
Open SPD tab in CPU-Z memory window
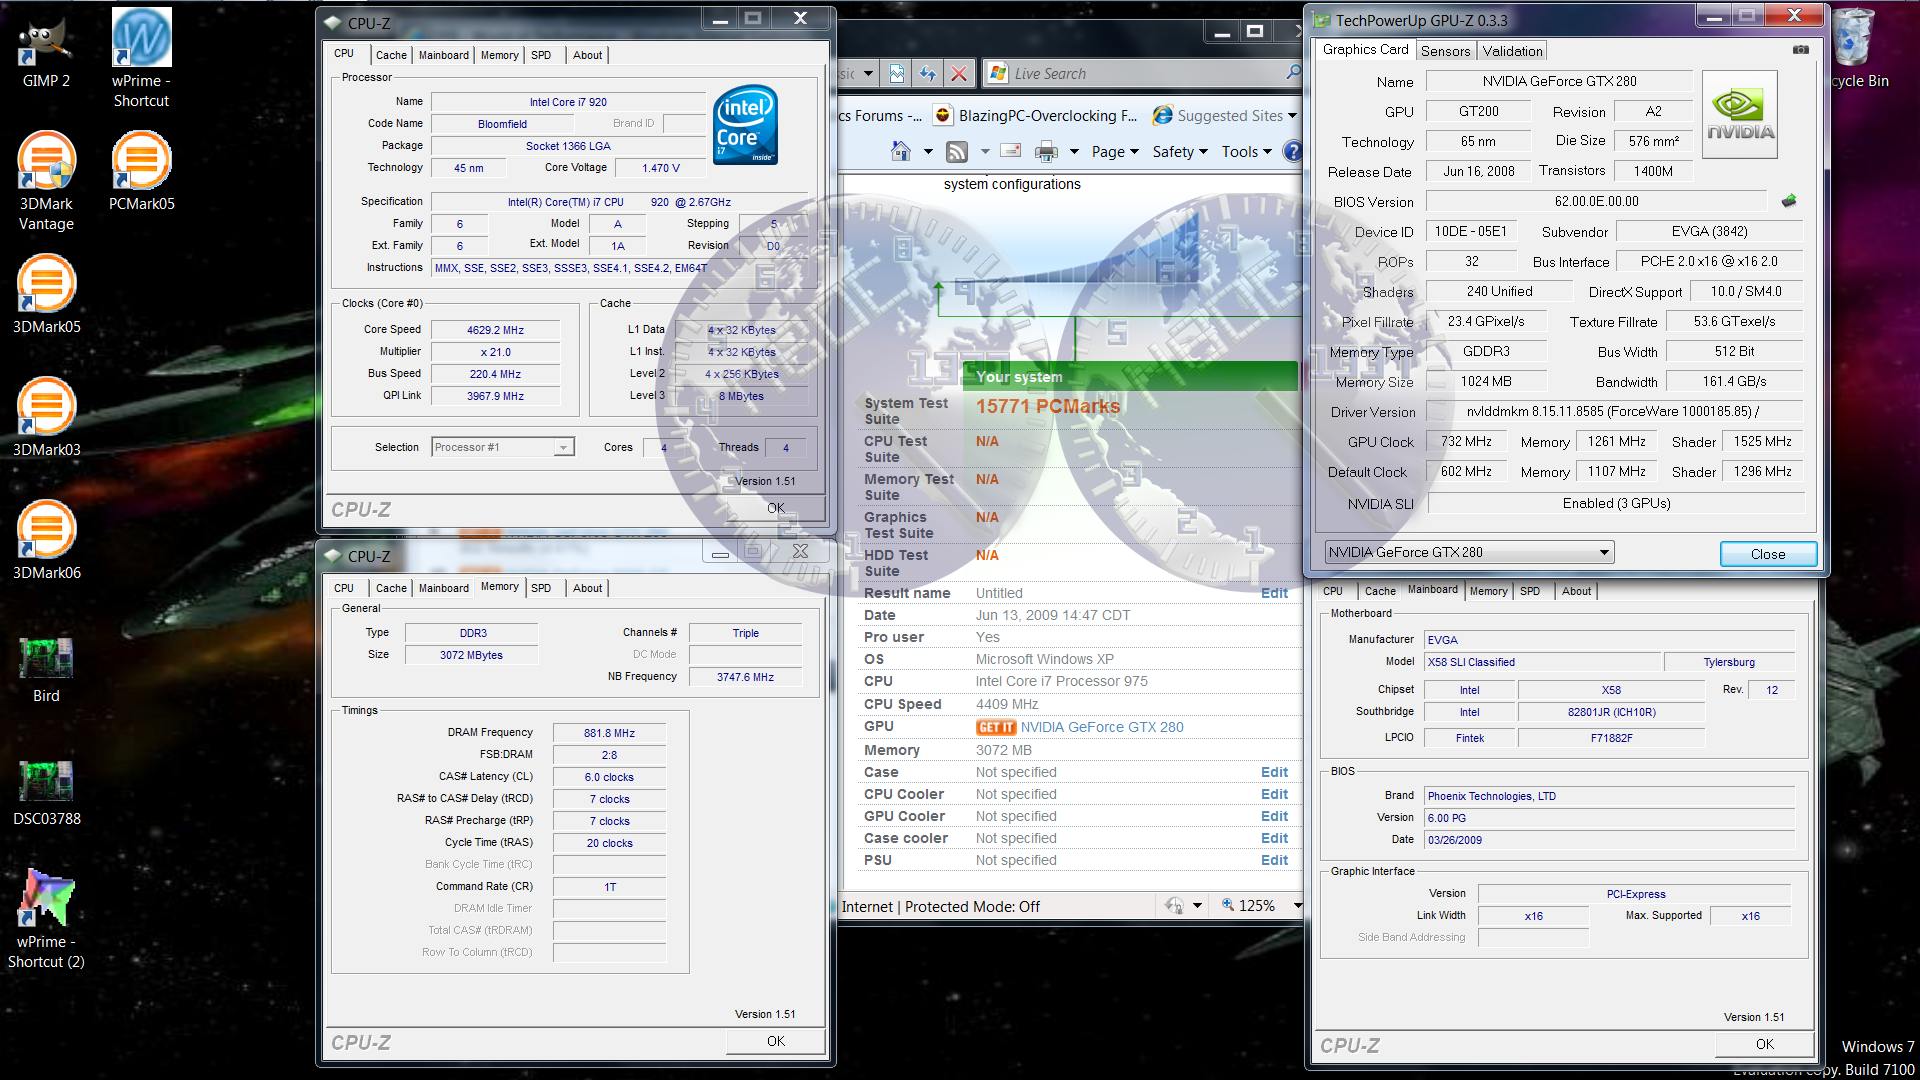(x=541, y=588)
